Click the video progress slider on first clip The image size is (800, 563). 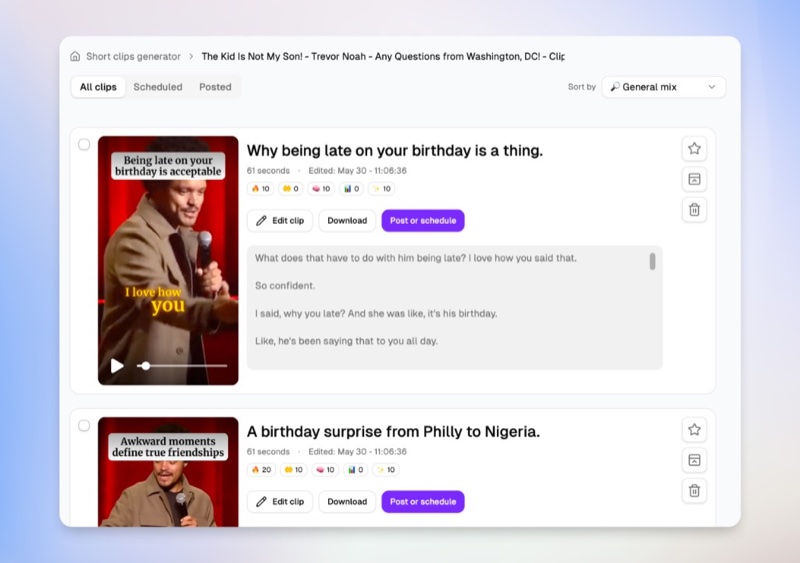click(182, 365)
